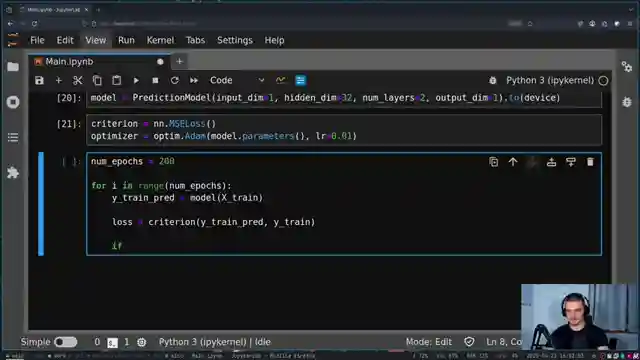The height and width of the screenshot is (360, 640).
Task: Close Main.ipynb tab via unsaved dot
Action: 160,62
